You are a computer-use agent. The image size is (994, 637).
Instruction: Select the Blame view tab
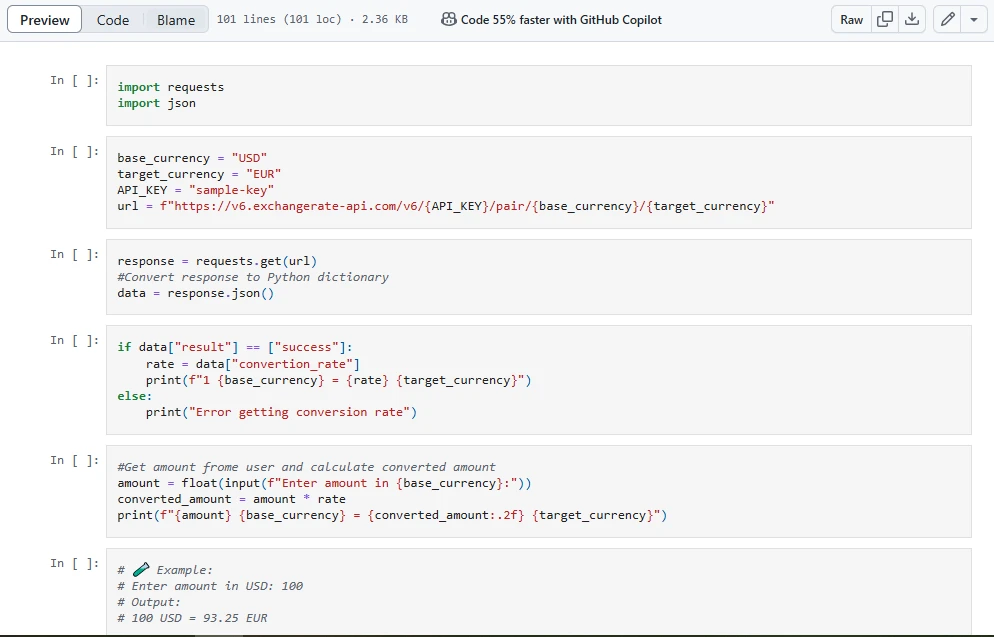point(176,20)
